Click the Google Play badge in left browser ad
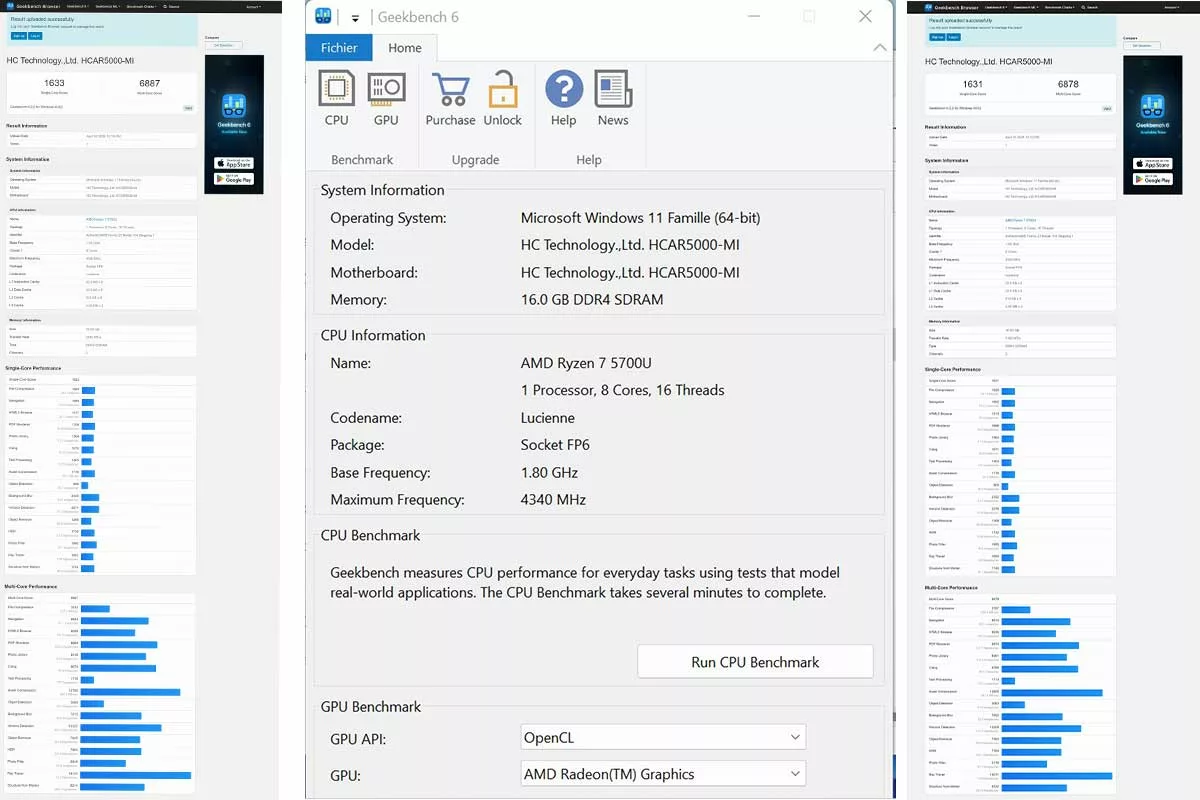 [234, 179]
